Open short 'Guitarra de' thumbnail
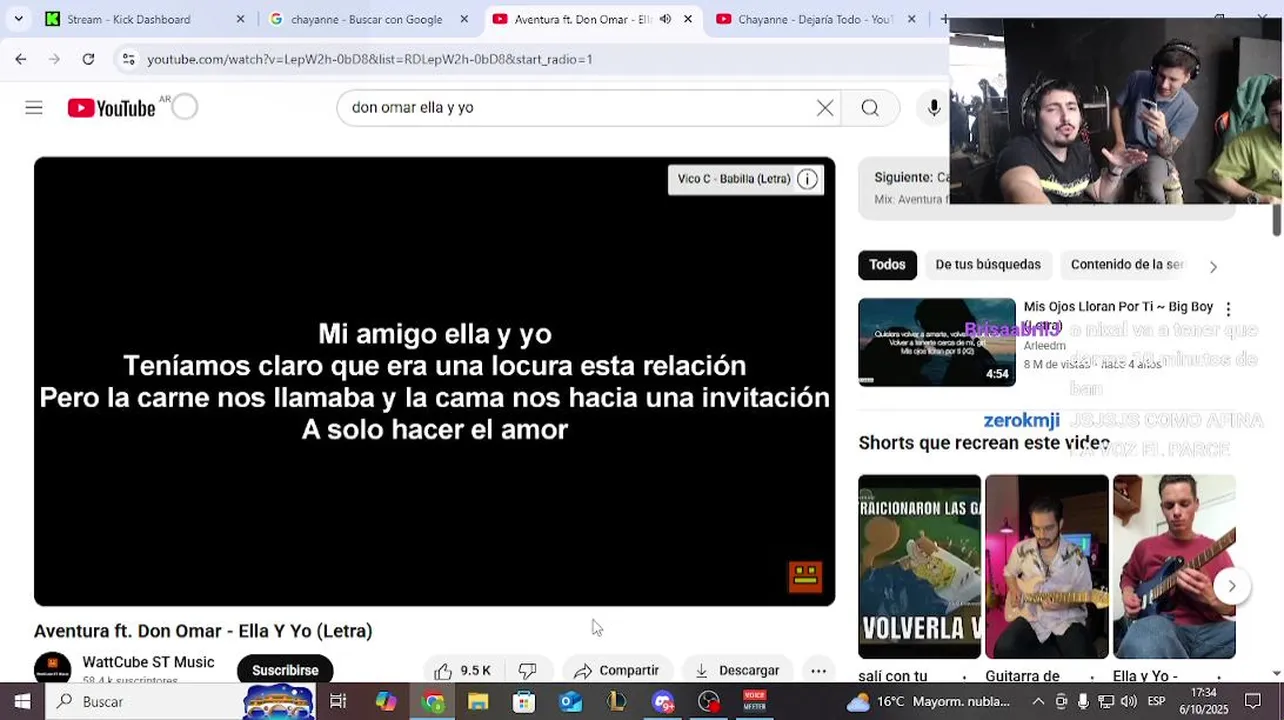 tap(1047, 566)
